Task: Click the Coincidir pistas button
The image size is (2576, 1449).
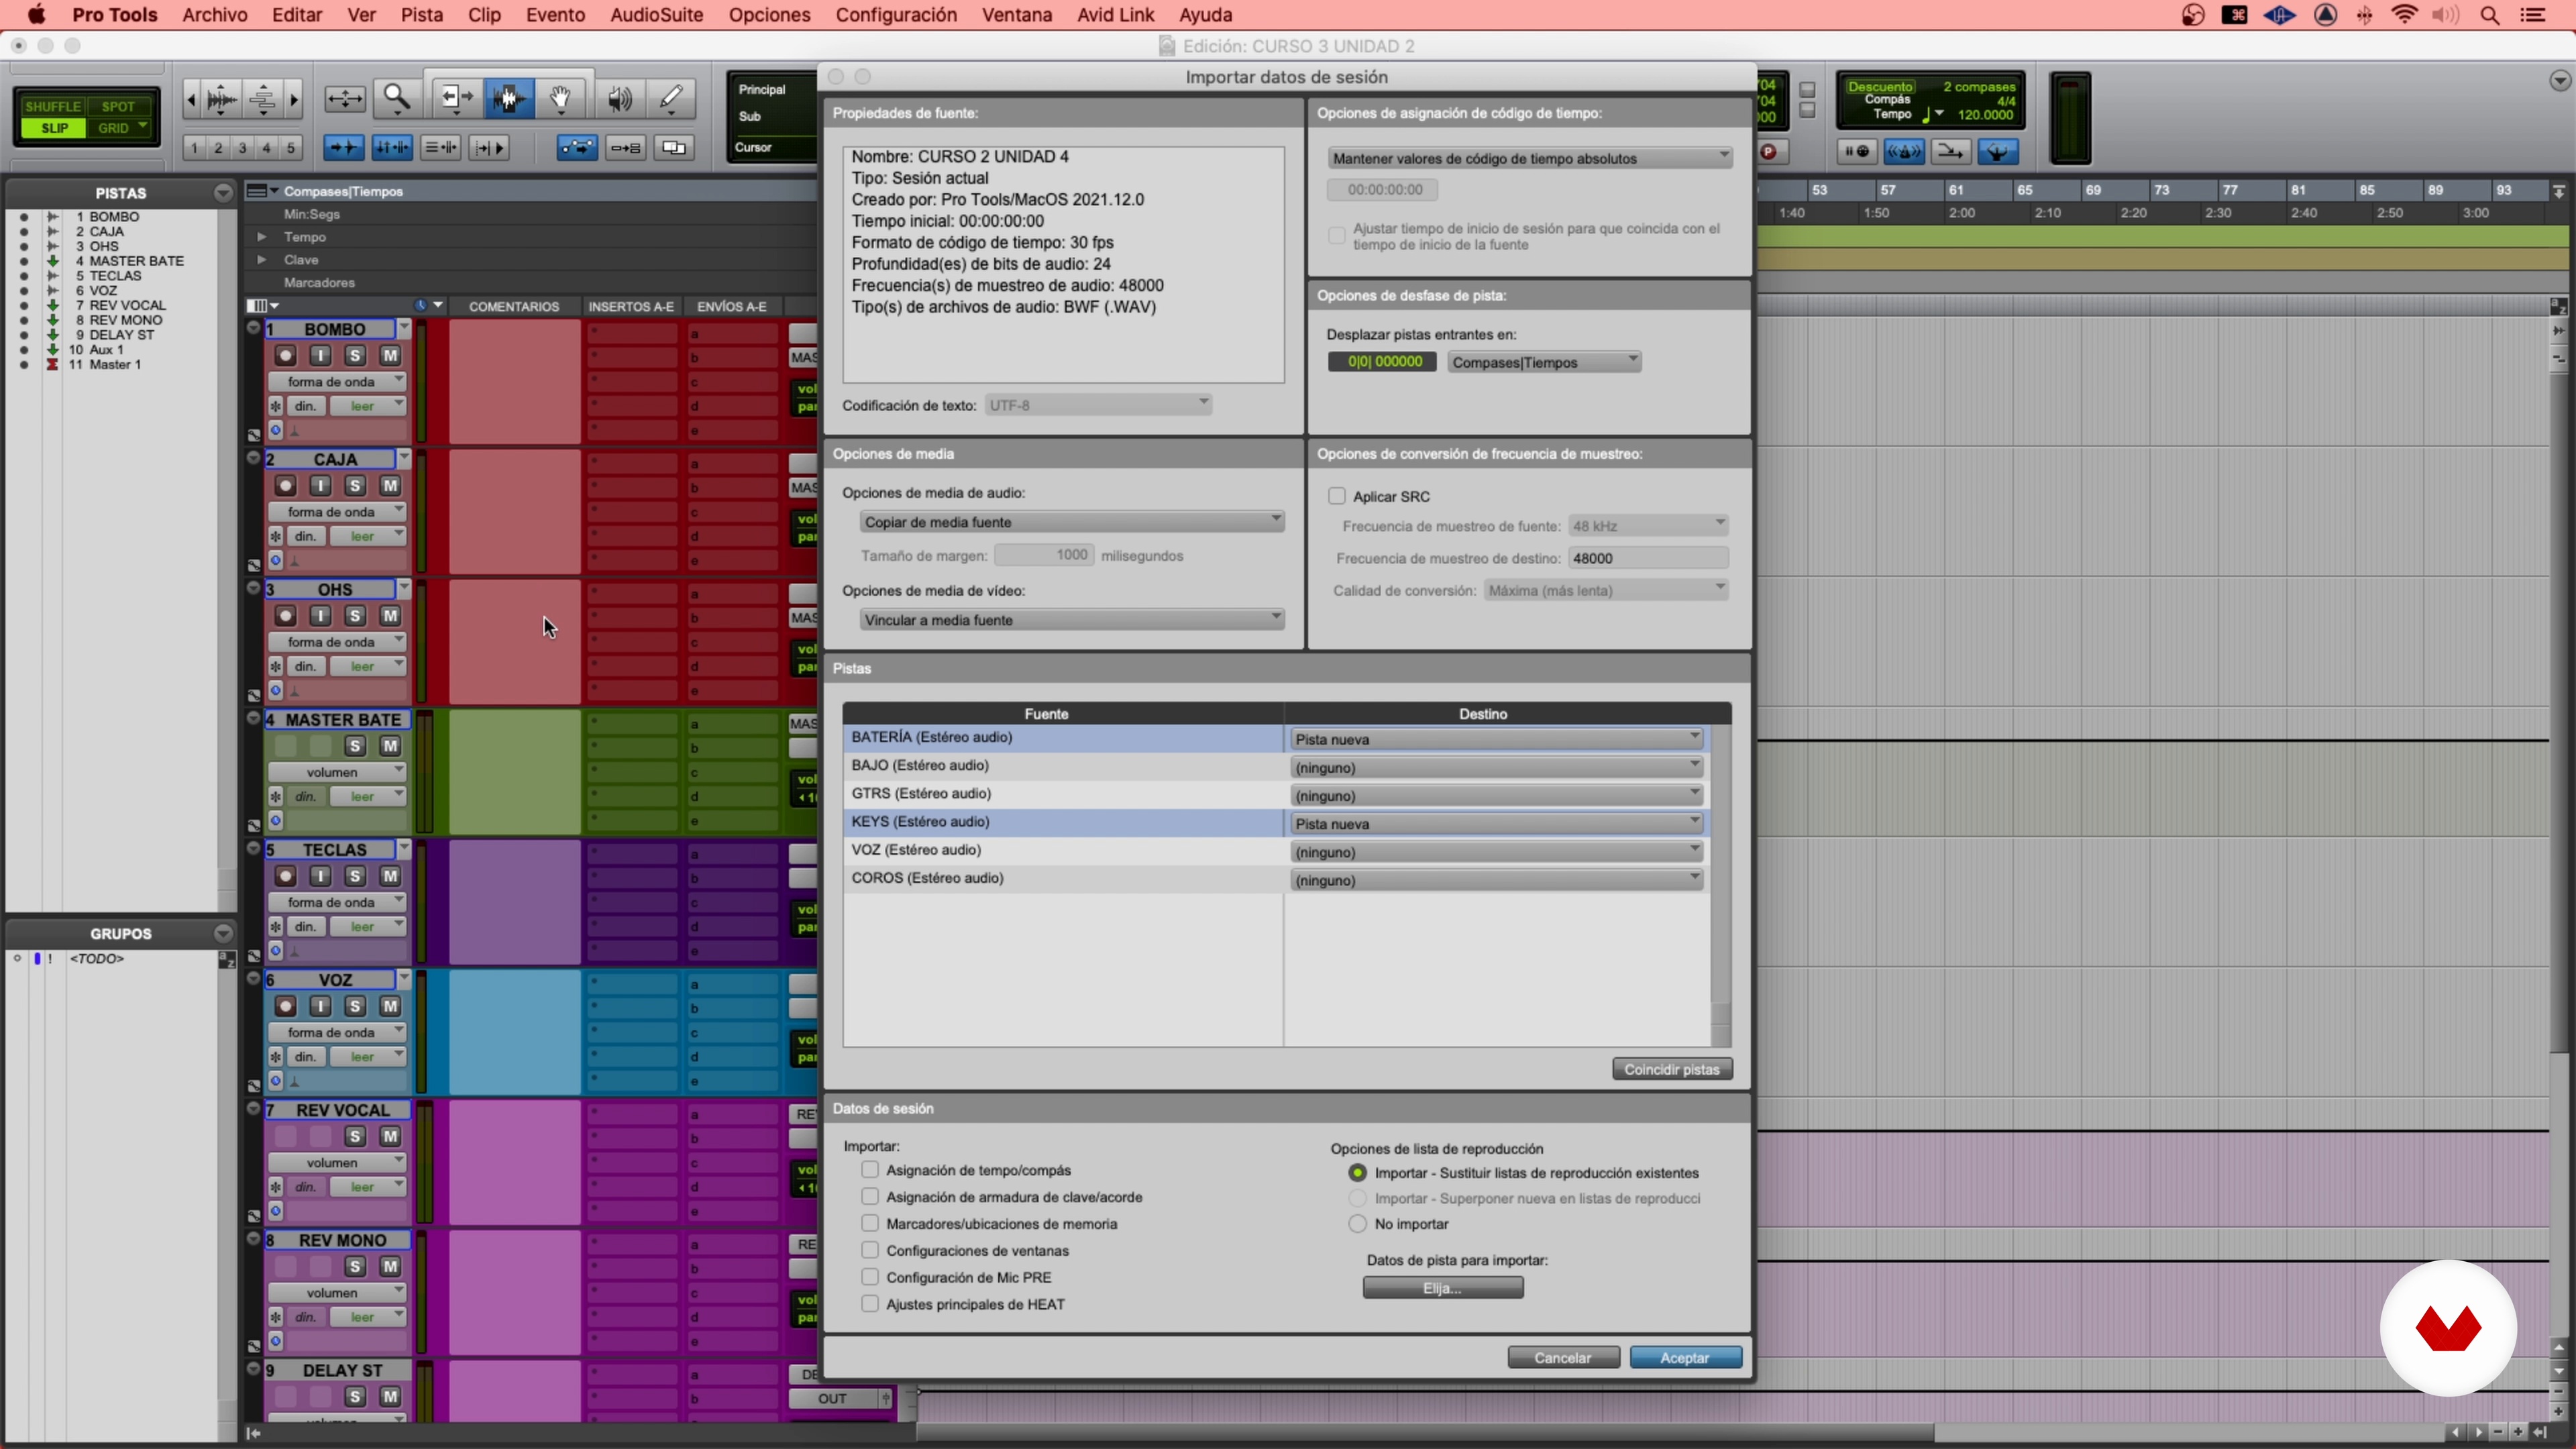Action: [x=1672, y=1069]
